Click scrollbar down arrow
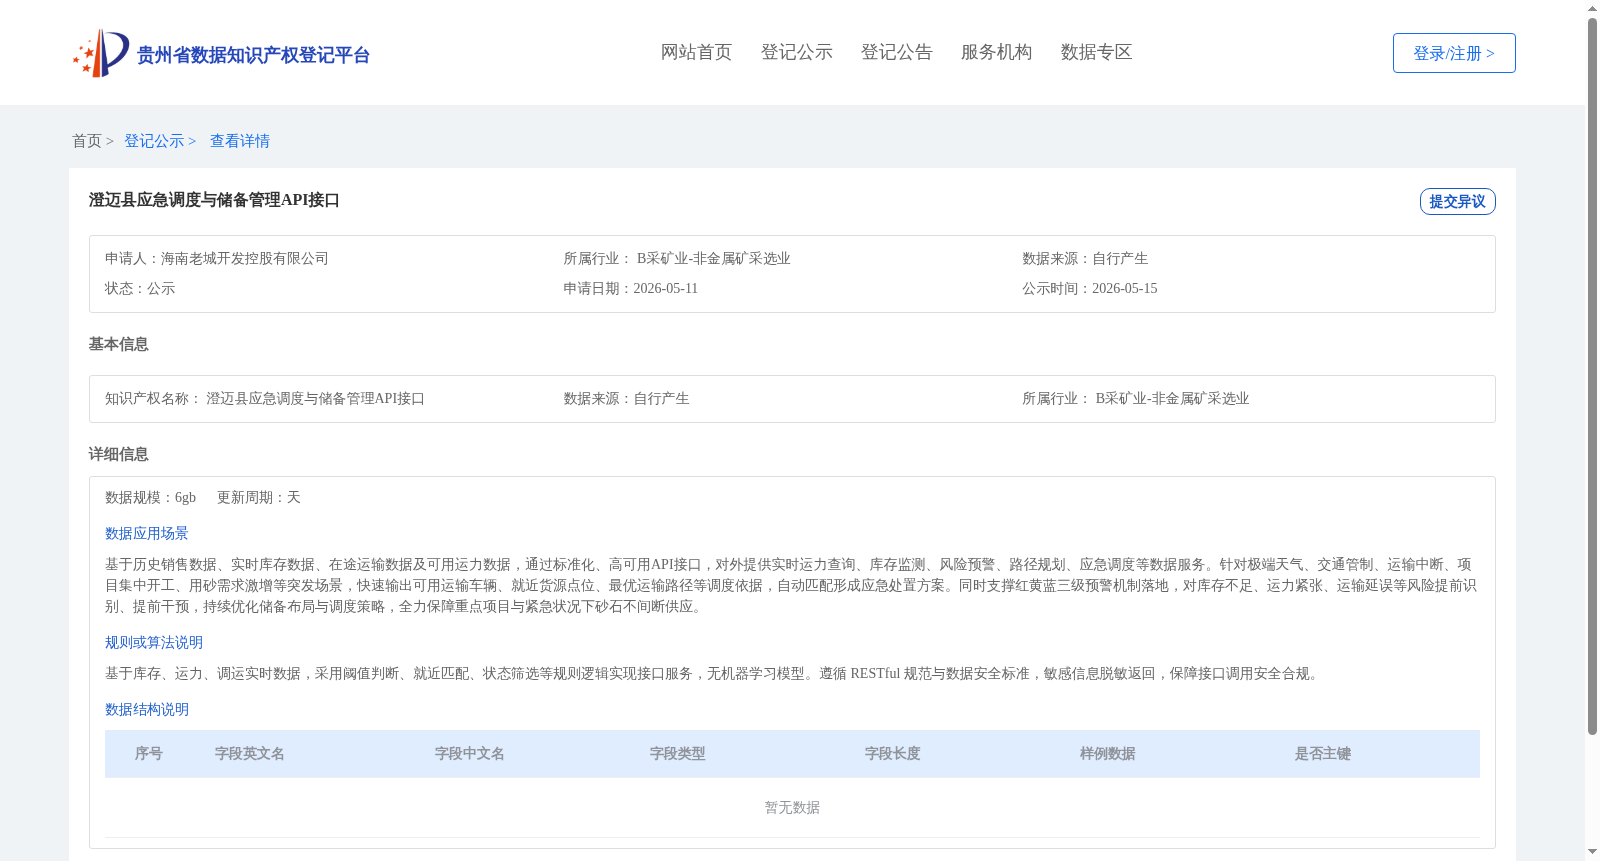The image size is (1600, 861). 1592,853
